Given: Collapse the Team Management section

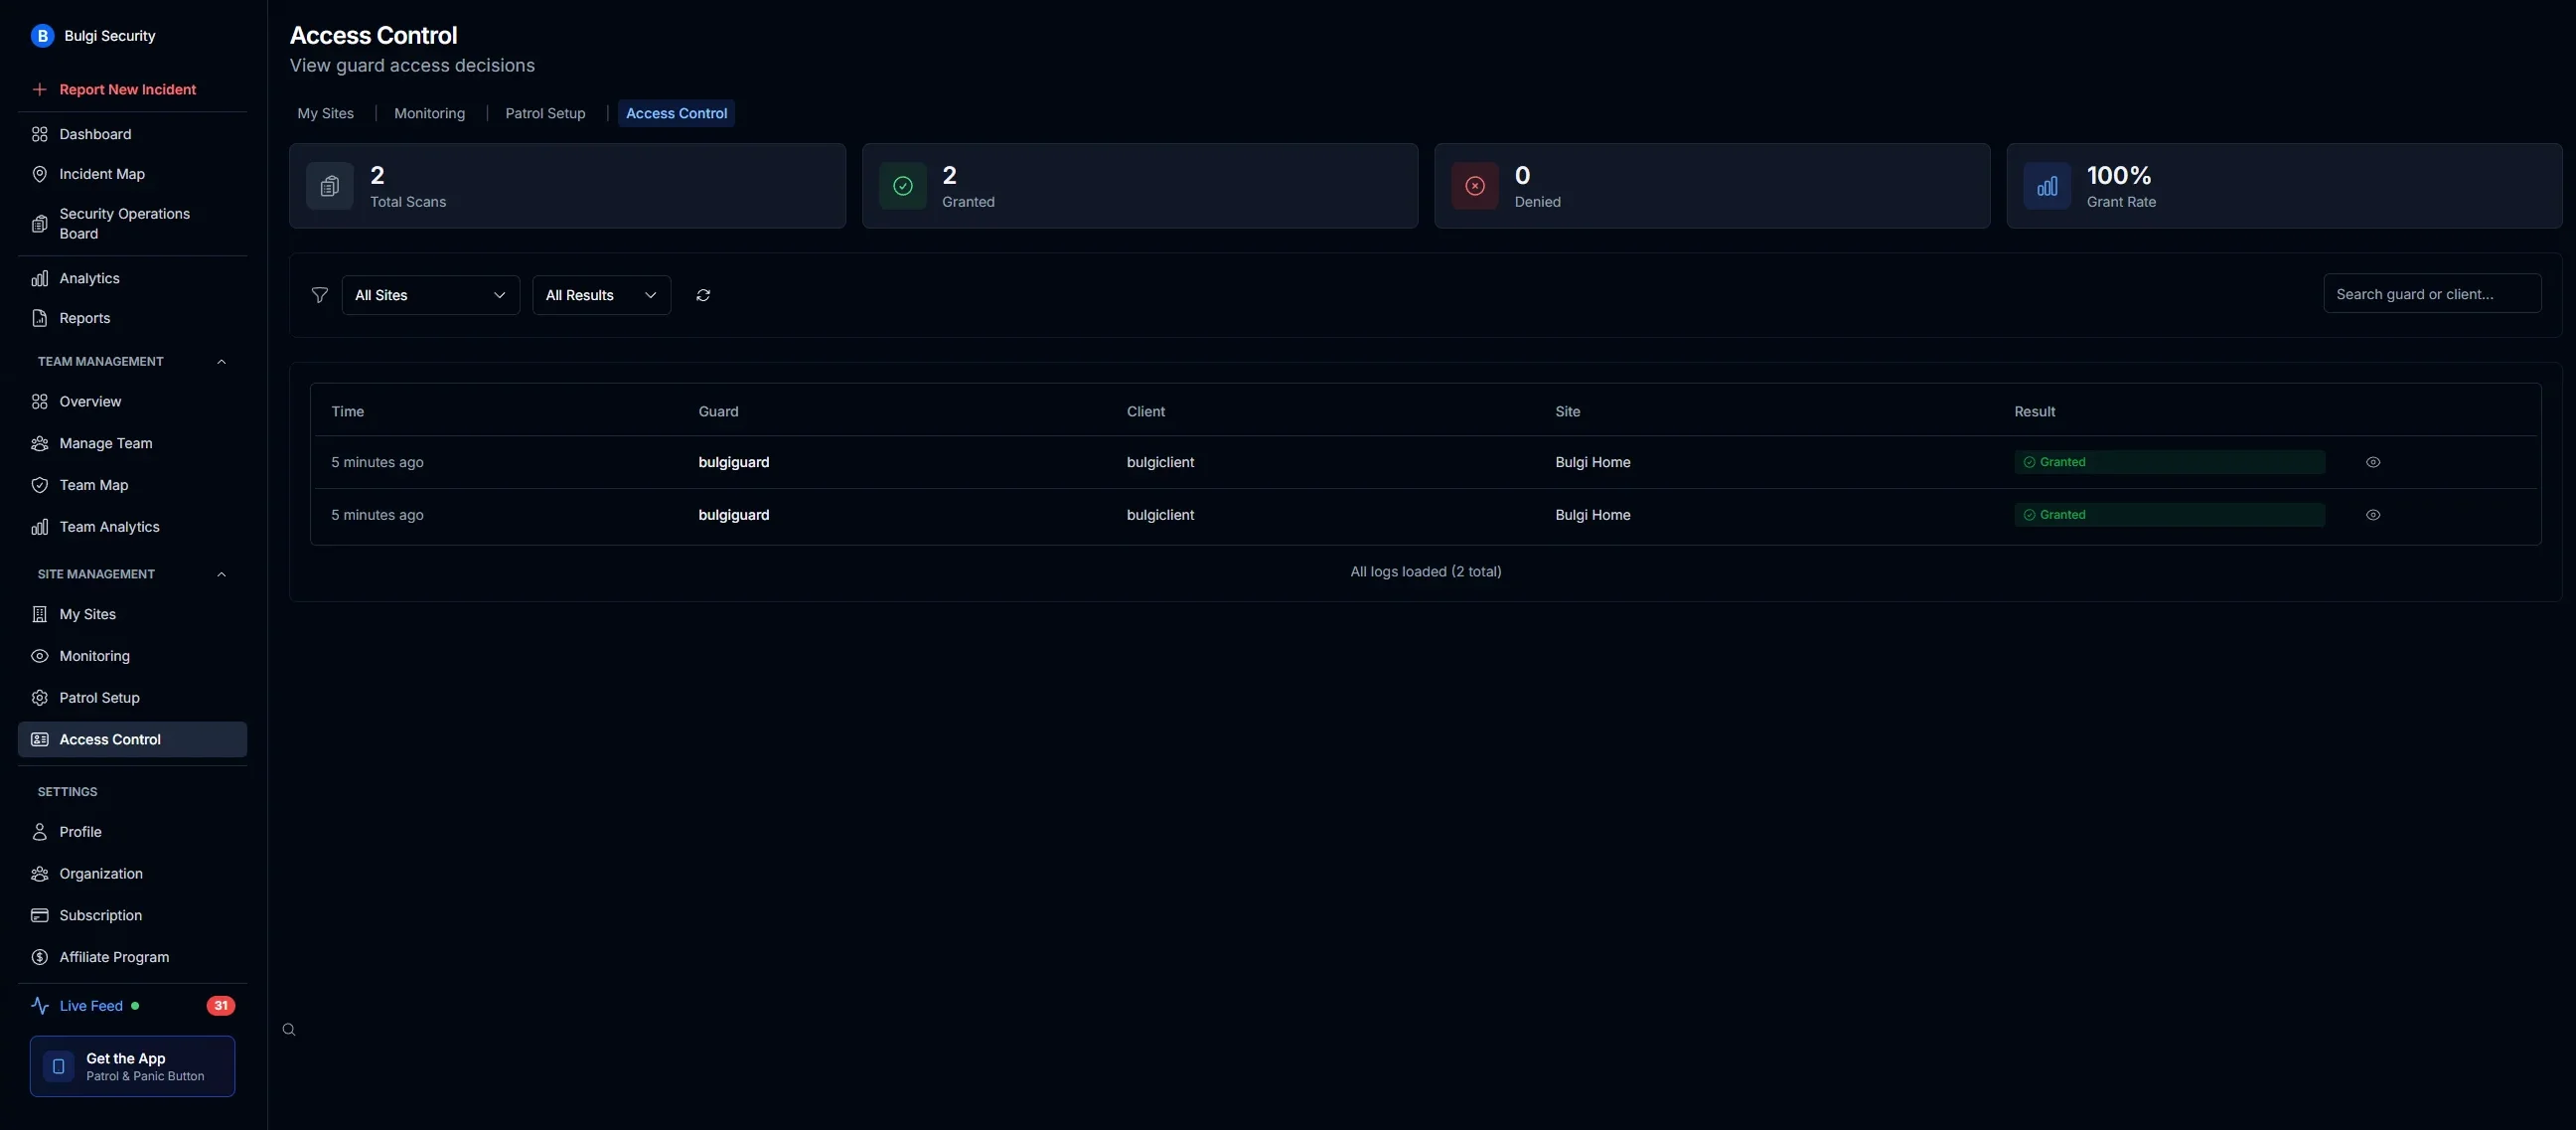Looking at the screenshot, I should click(221, 361).
